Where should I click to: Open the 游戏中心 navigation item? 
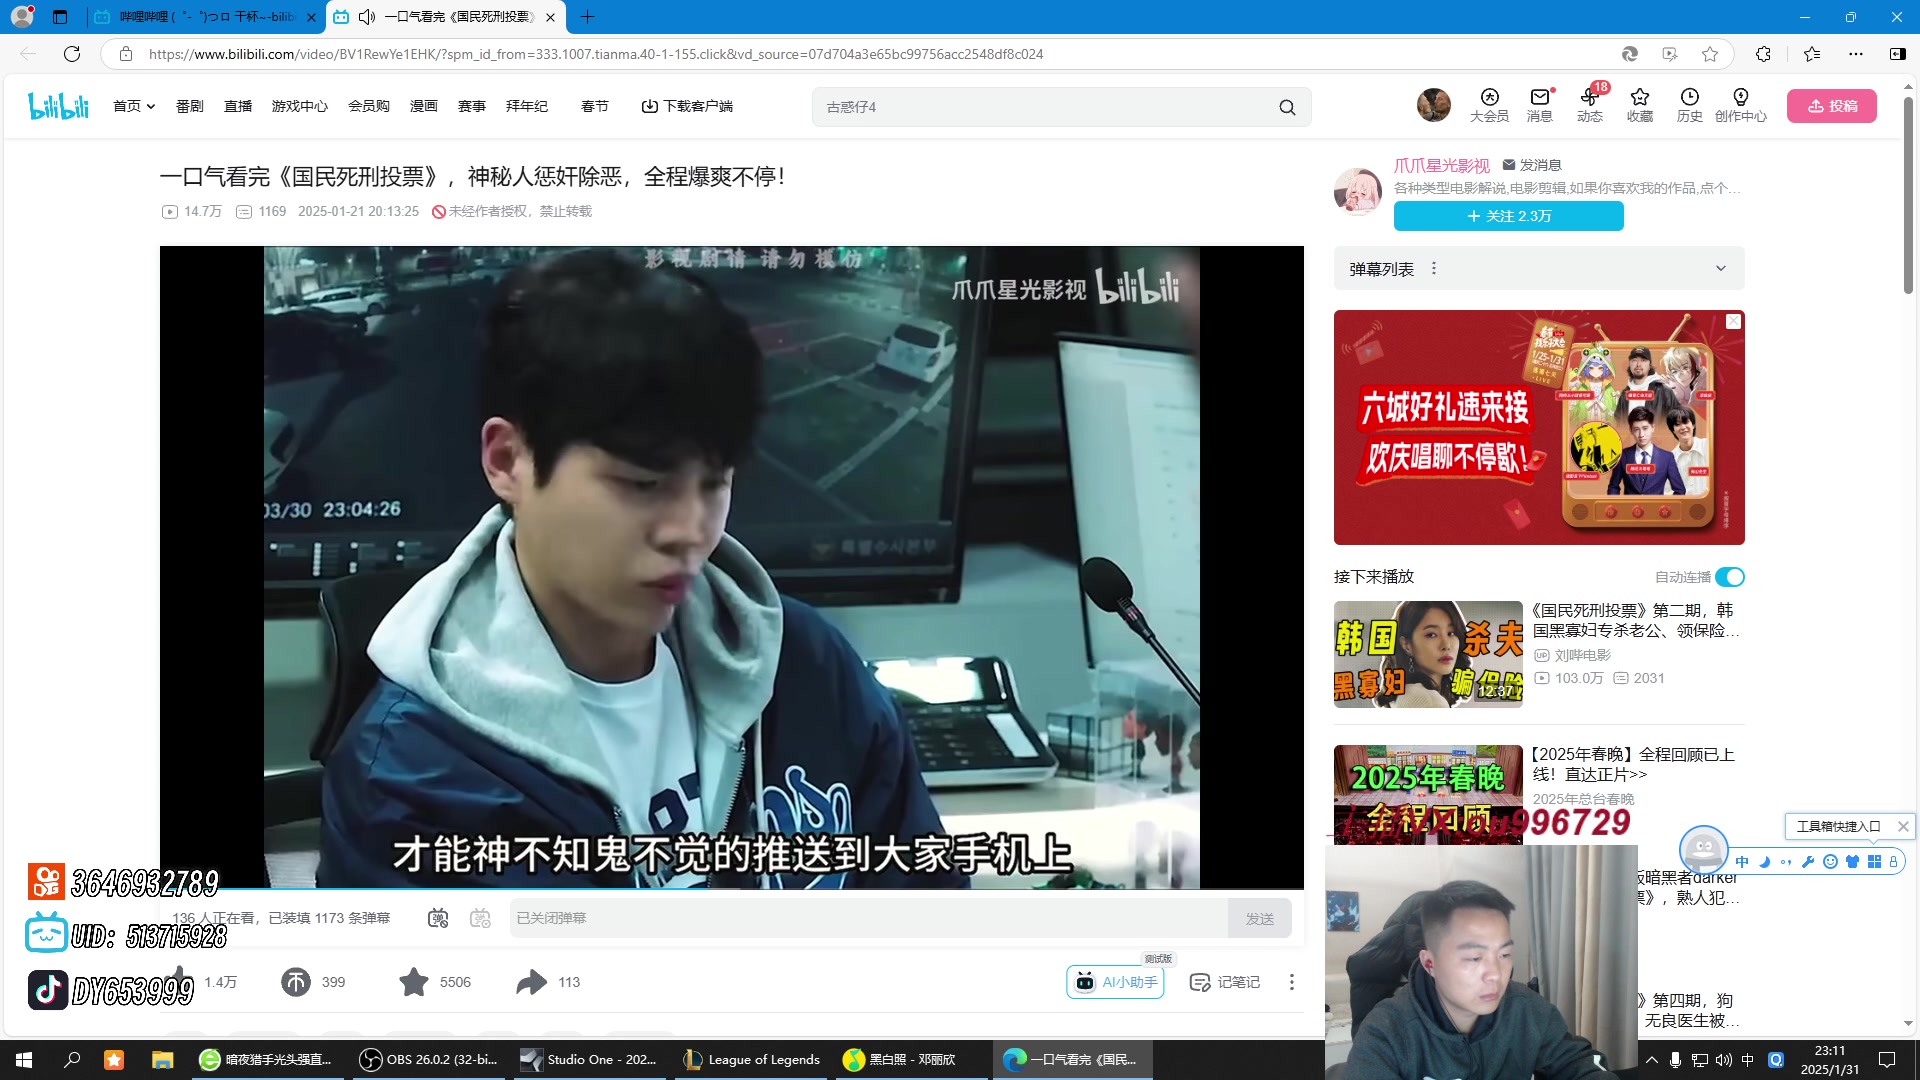coord(300,106)
